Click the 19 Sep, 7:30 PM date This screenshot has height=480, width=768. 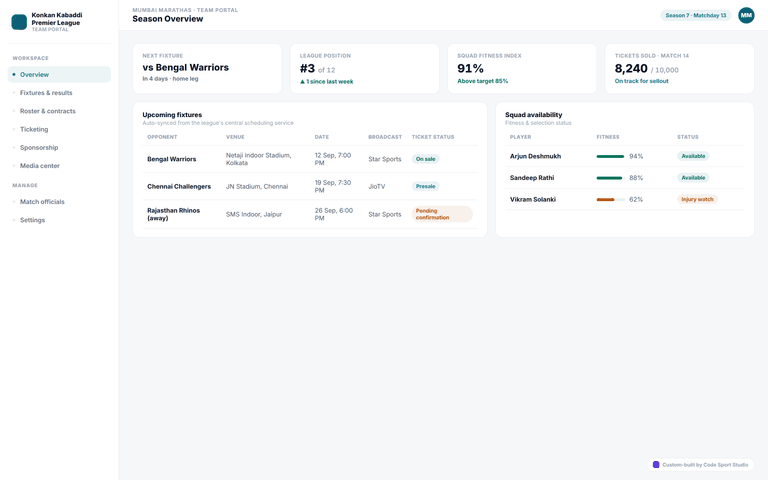point(333,186)
